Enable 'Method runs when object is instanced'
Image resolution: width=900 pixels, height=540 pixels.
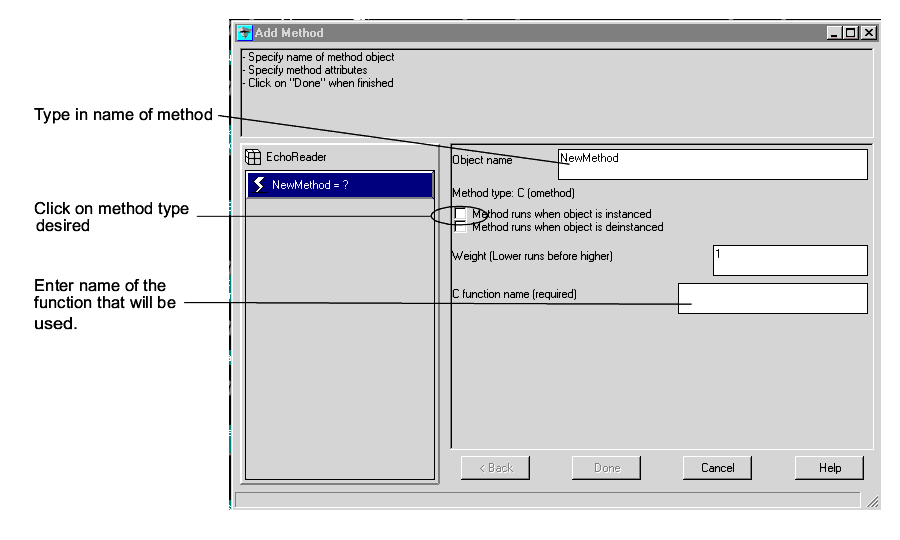tap(460, 214)
